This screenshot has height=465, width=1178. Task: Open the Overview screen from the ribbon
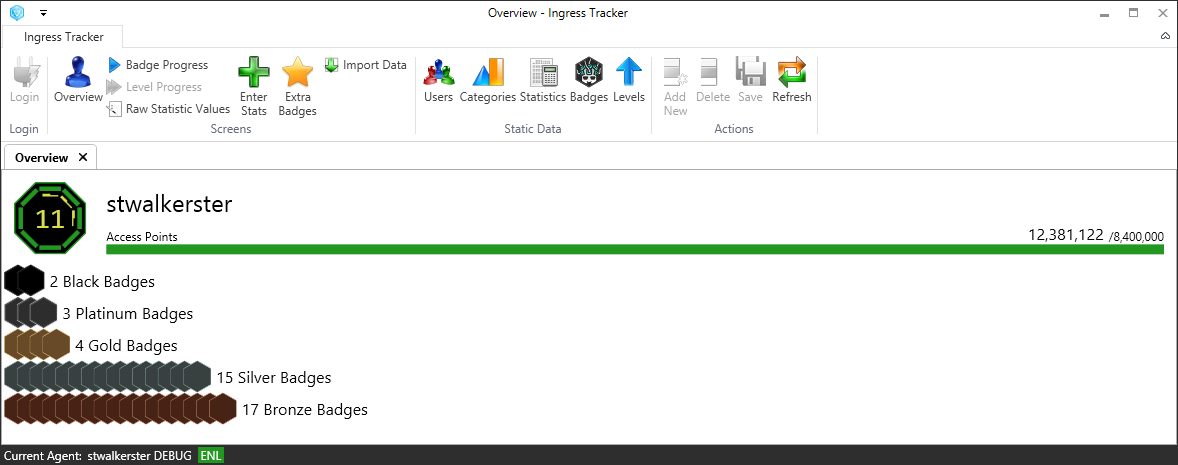pos(78,81)
